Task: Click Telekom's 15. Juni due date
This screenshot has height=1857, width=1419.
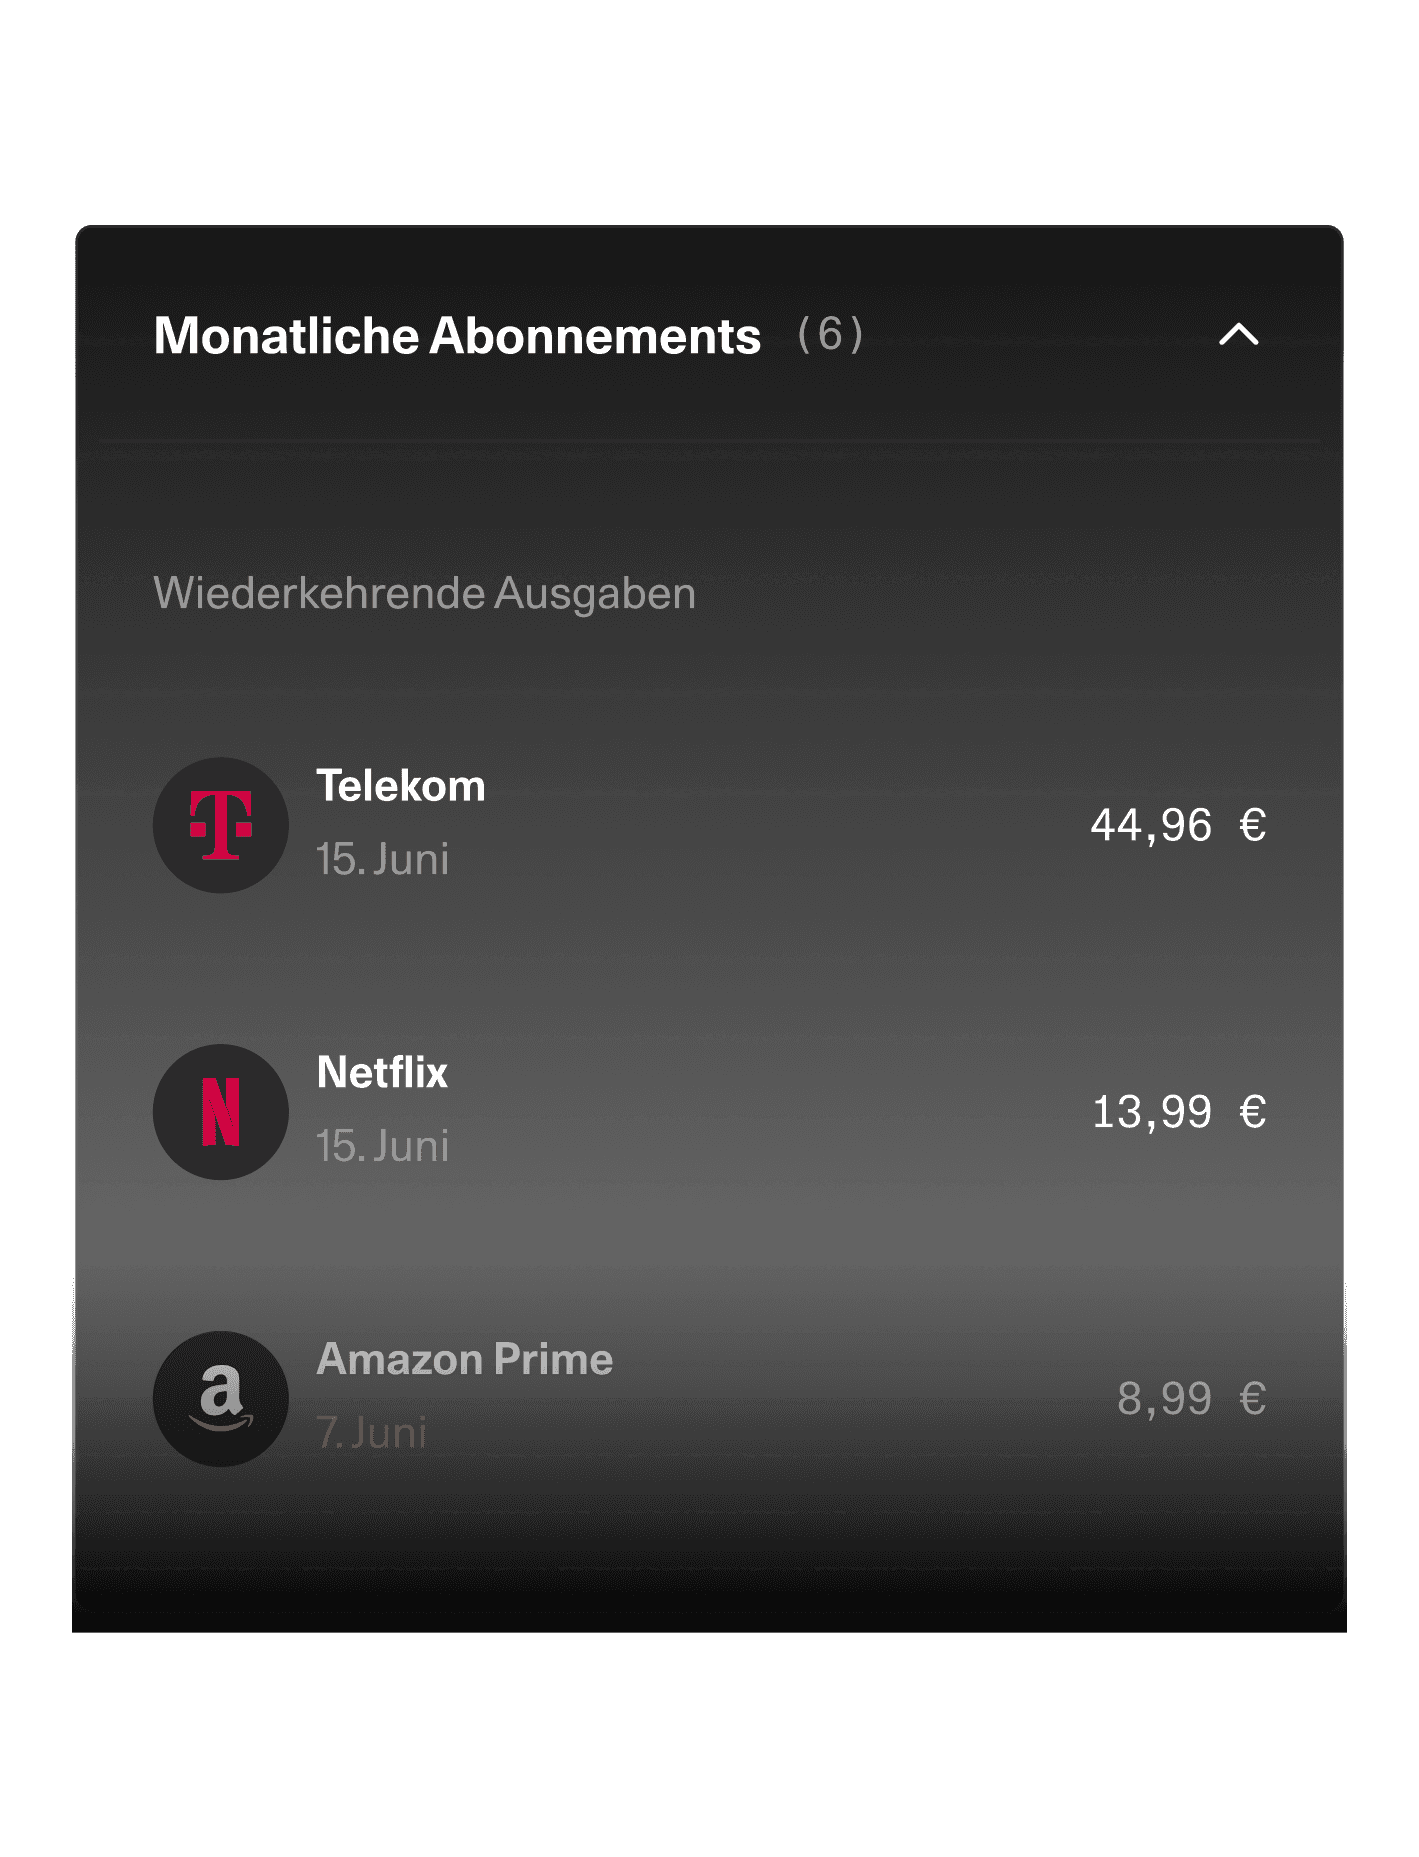Action: 383,860
